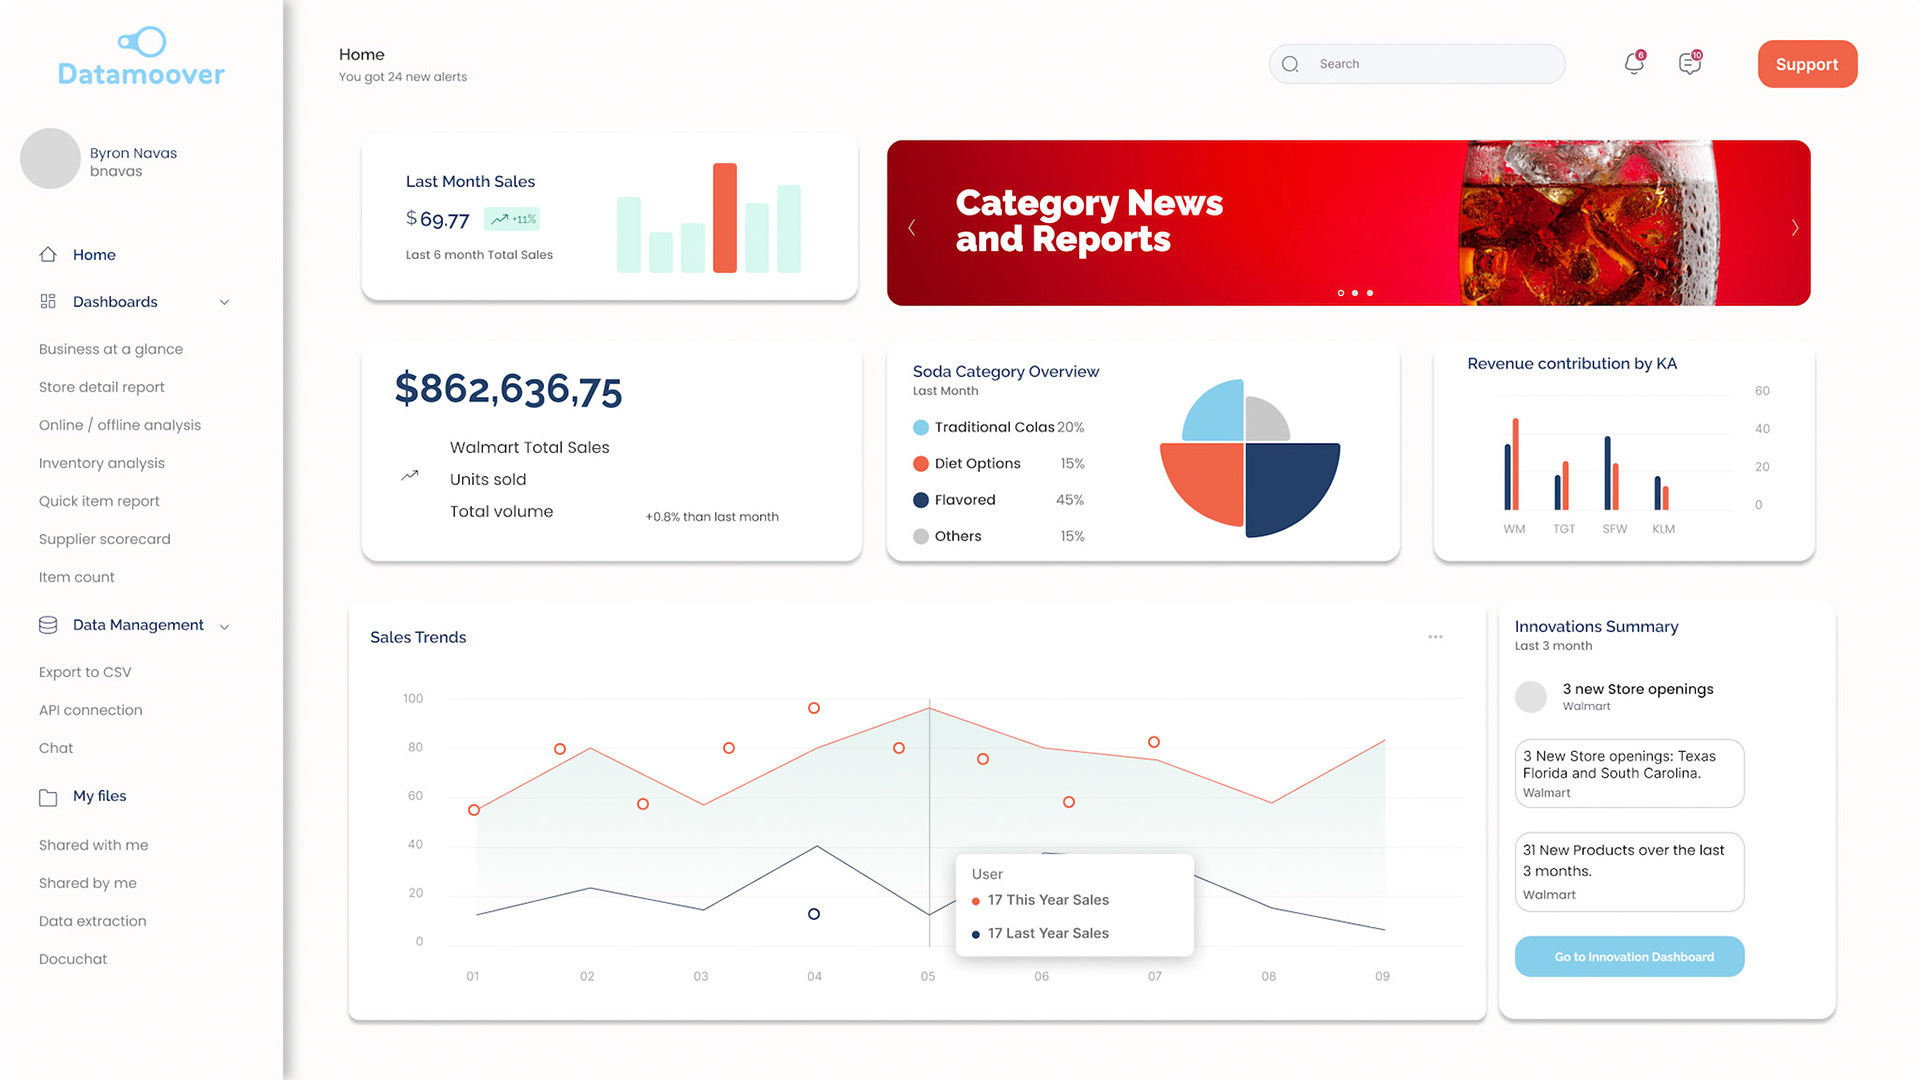The width and height of the screenshot is (1920, 1080).
Task: Collapse the Data Management chevron
Action: click(224, 626)
